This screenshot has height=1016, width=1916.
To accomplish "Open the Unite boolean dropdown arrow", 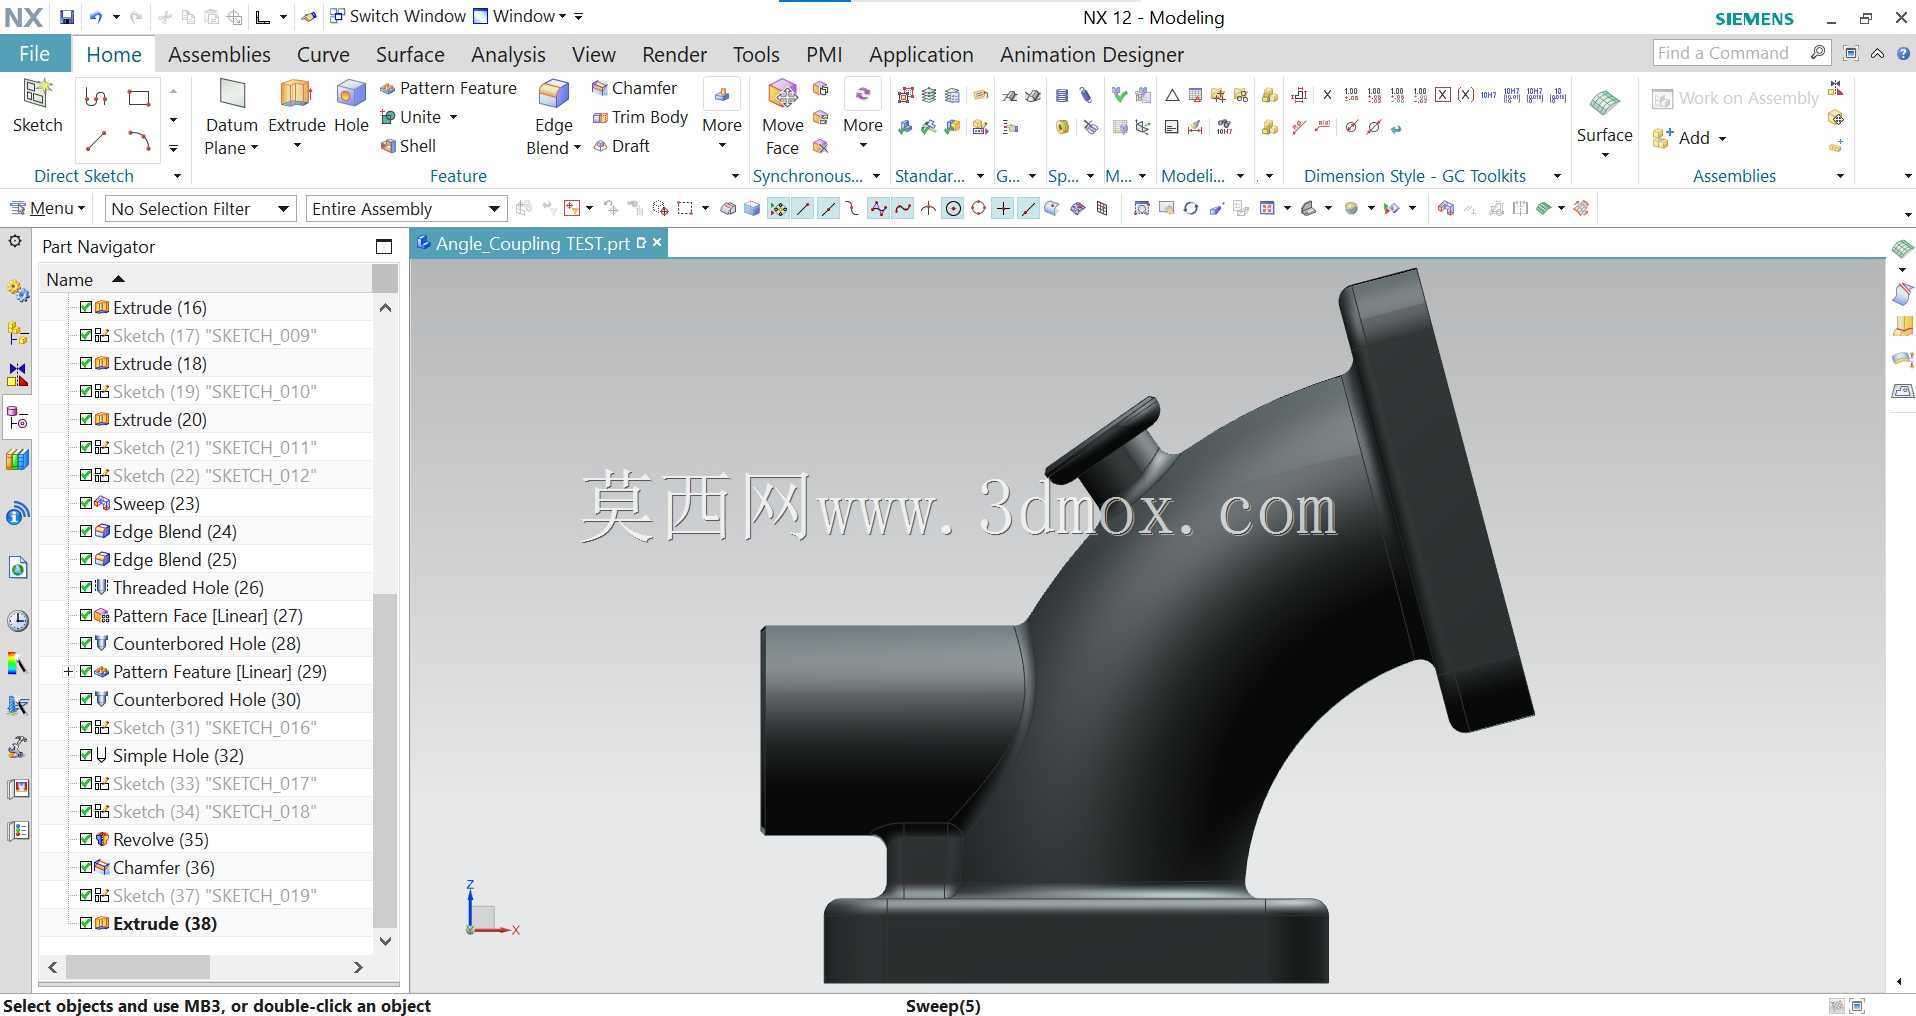I will pos(454,117).
